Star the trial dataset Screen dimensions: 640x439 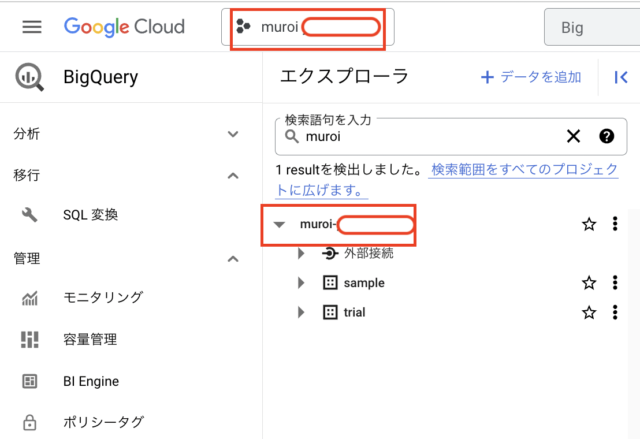coord(589,313)
